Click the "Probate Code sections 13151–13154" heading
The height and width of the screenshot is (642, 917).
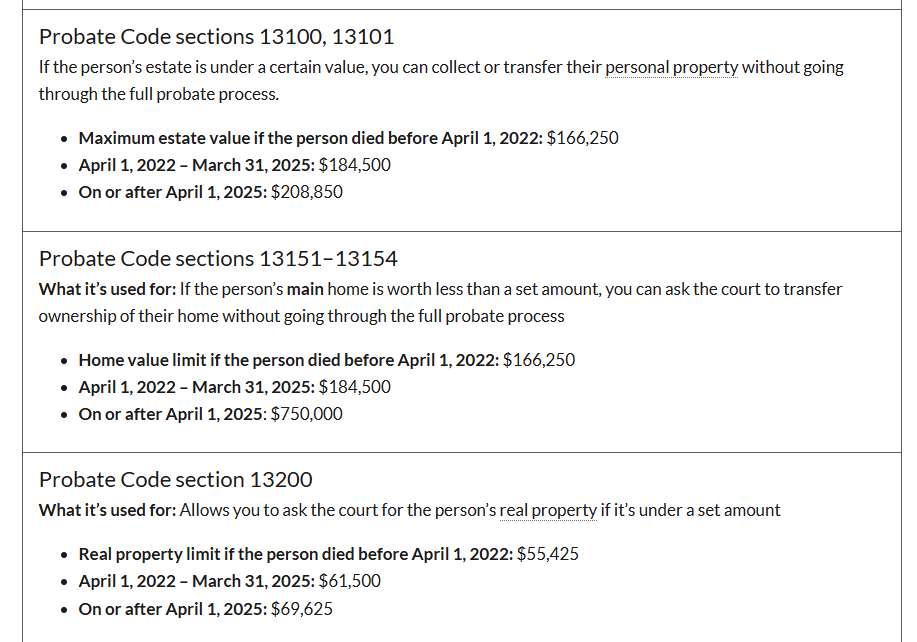coord(218,259)
